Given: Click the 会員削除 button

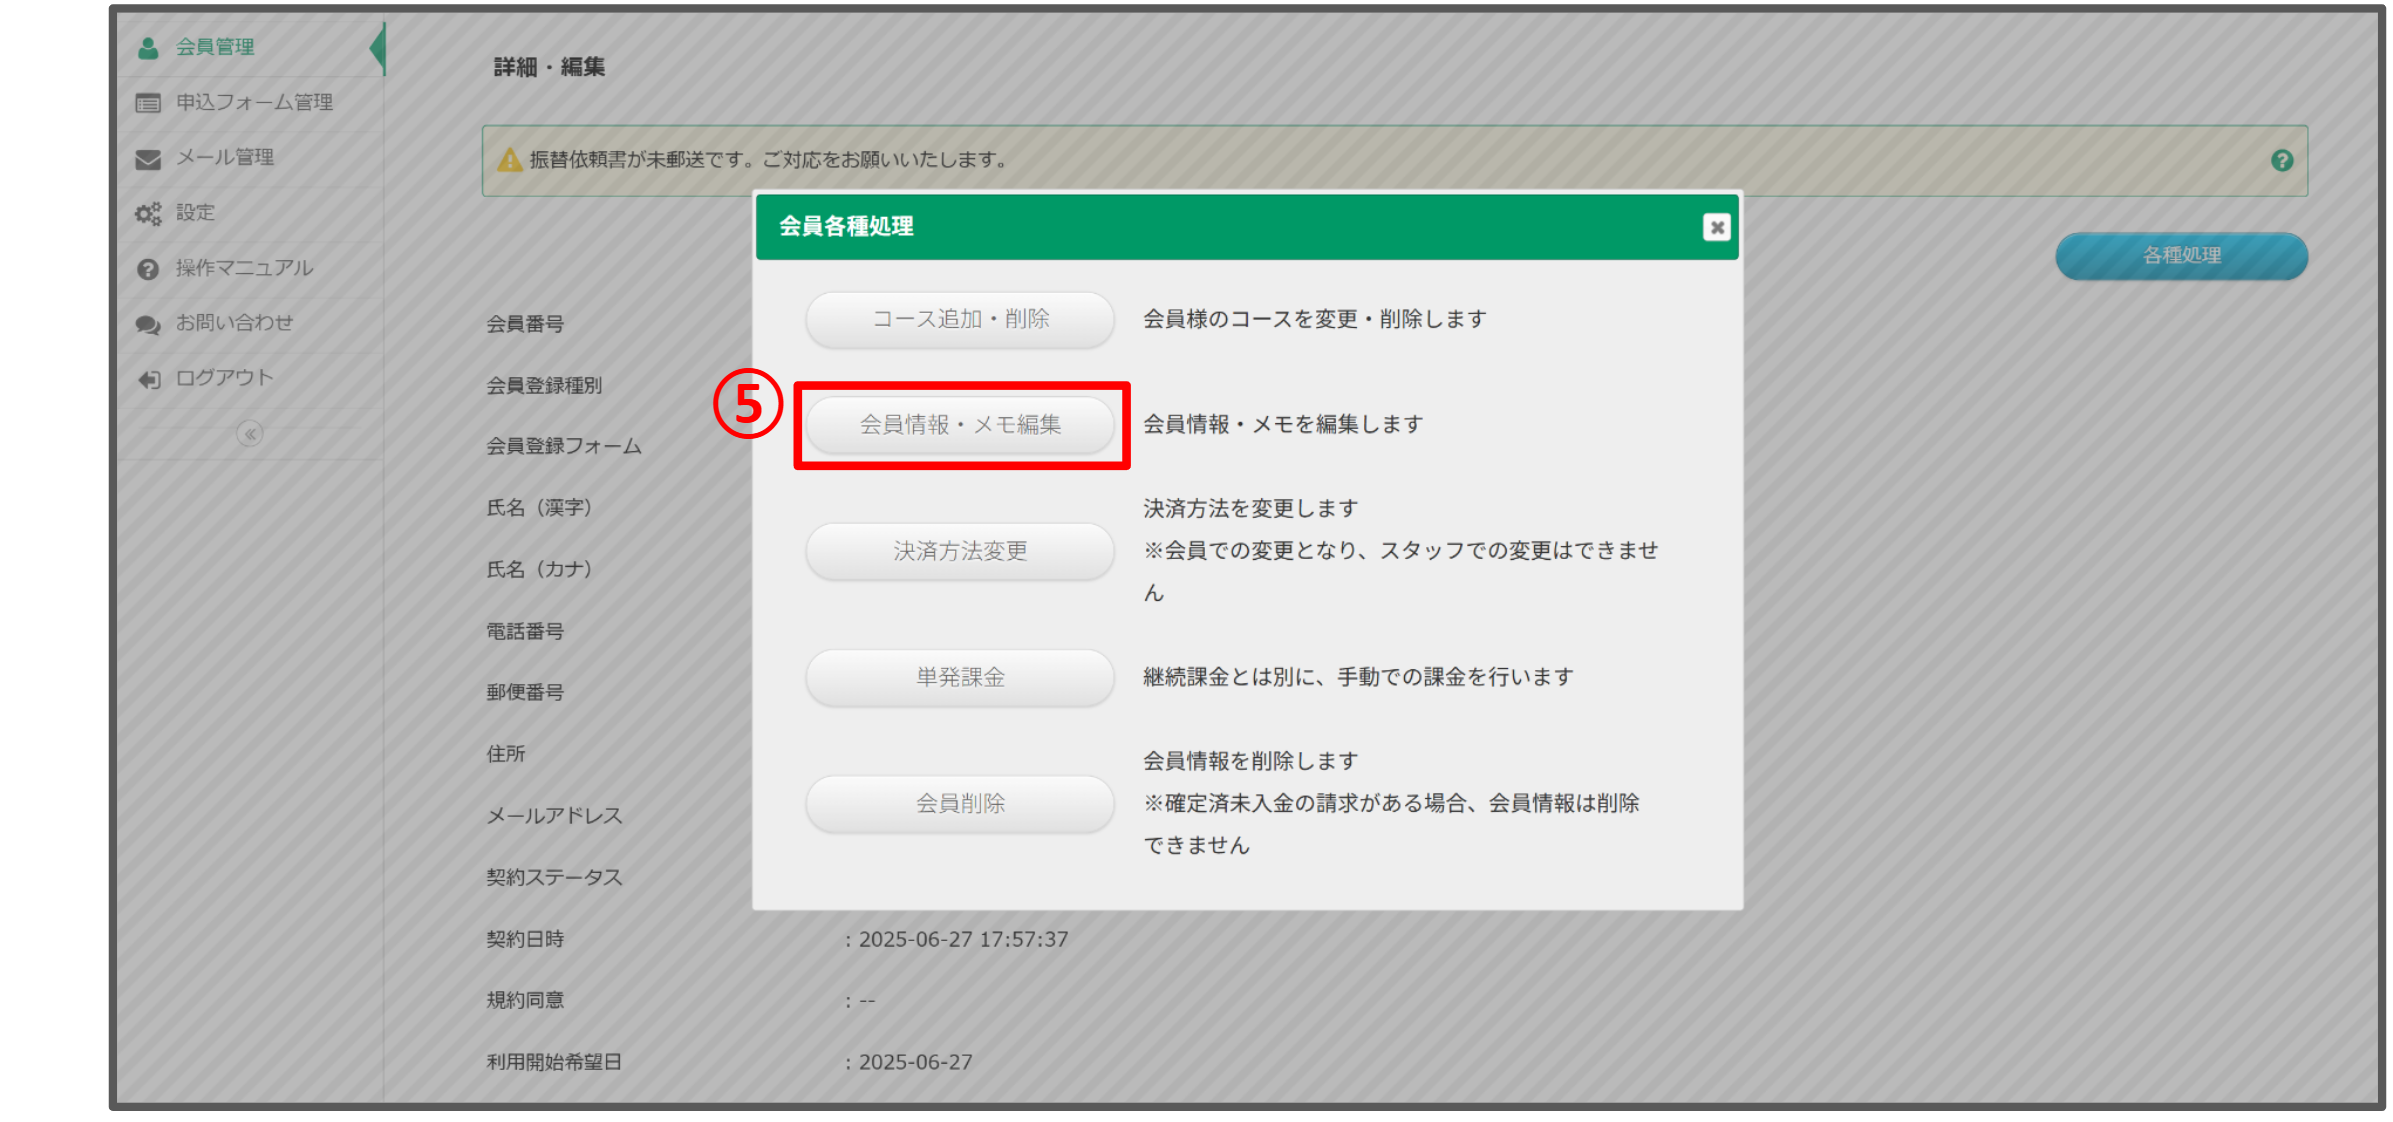Looking at the screenshot, I should 959,803.
